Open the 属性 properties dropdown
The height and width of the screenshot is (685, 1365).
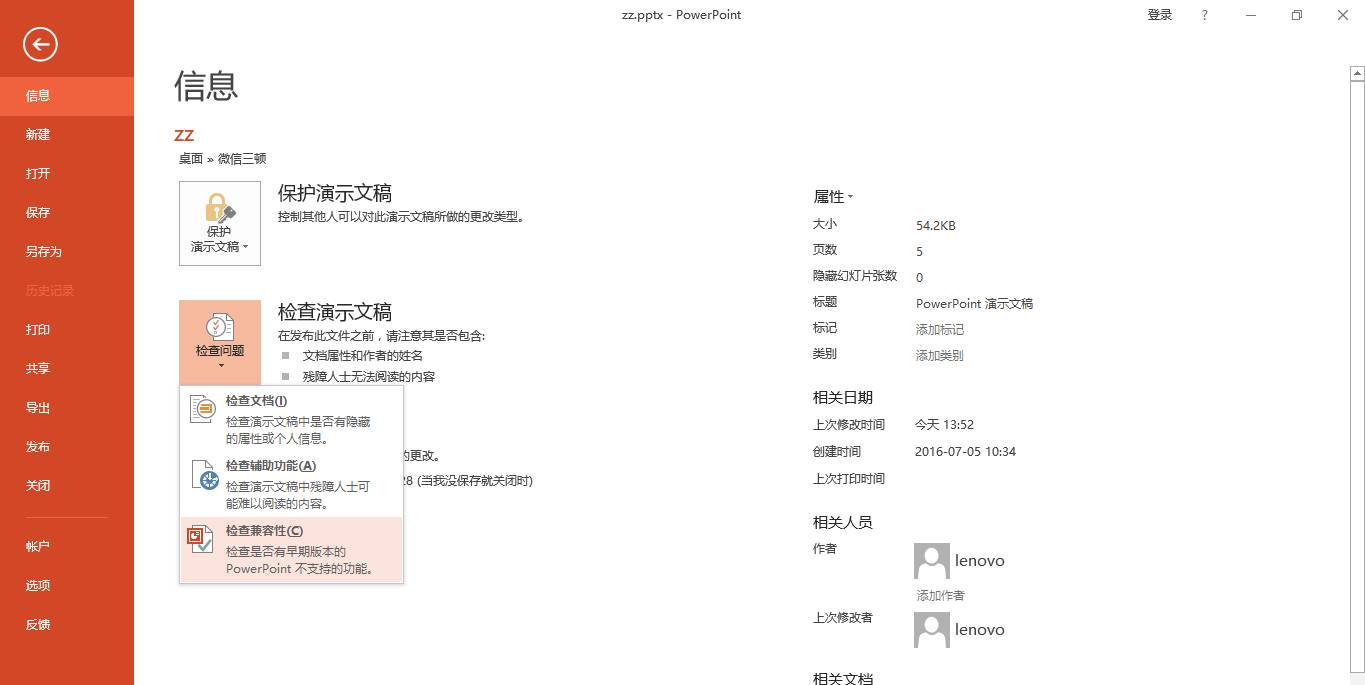(x=833, y=196)
